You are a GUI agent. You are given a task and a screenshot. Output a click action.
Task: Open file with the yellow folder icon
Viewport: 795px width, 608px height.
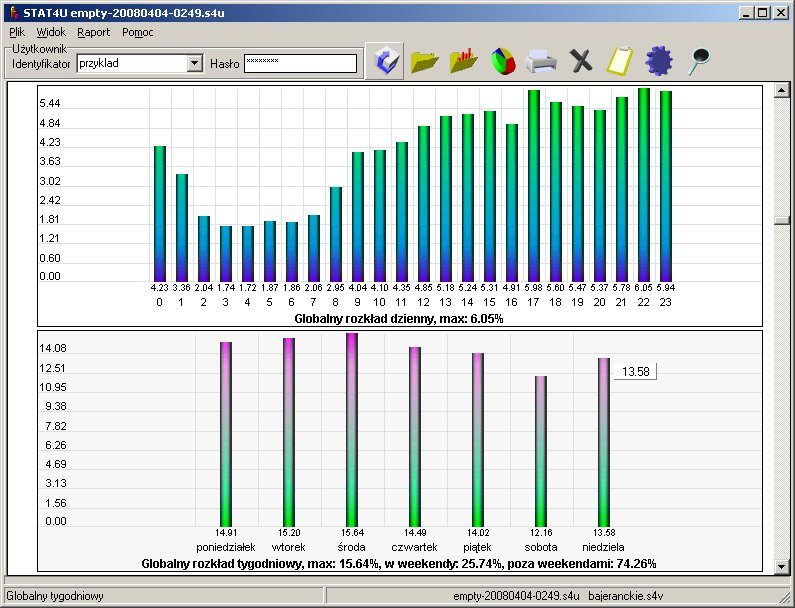click(424, 61)
